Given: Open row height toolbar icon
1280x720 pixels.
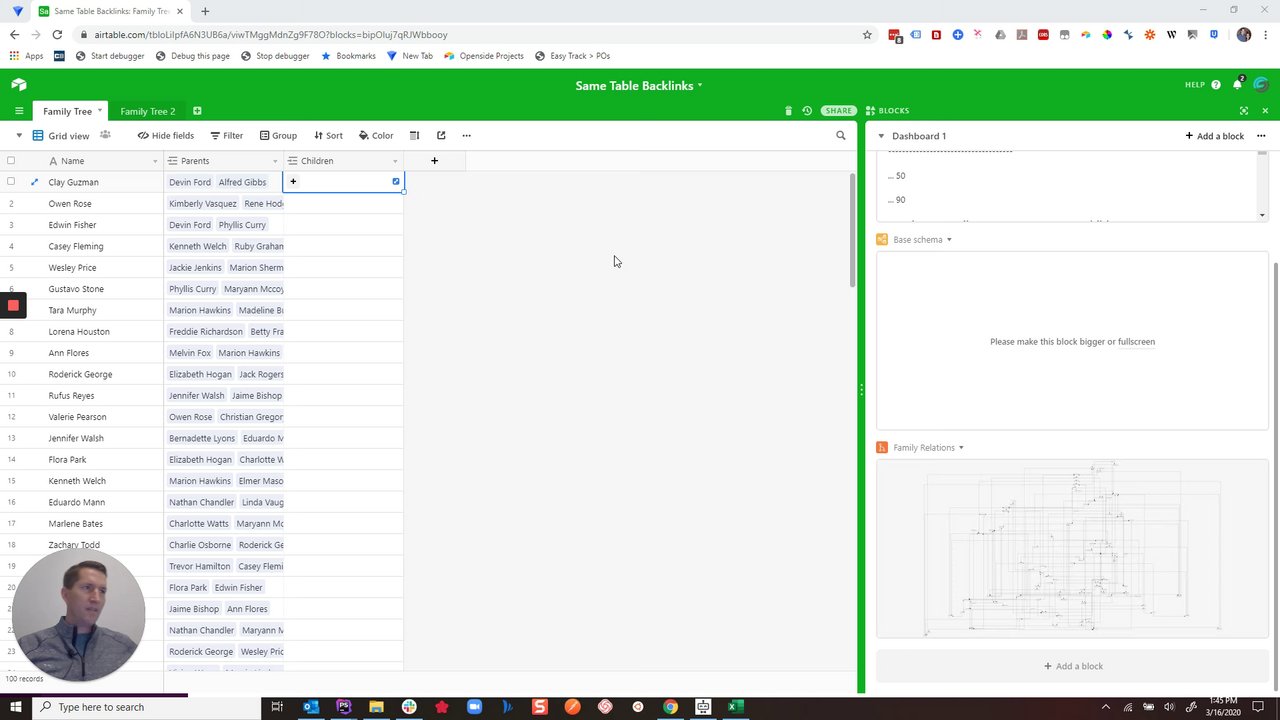Looking at the screenshot, I should (414, 136).
